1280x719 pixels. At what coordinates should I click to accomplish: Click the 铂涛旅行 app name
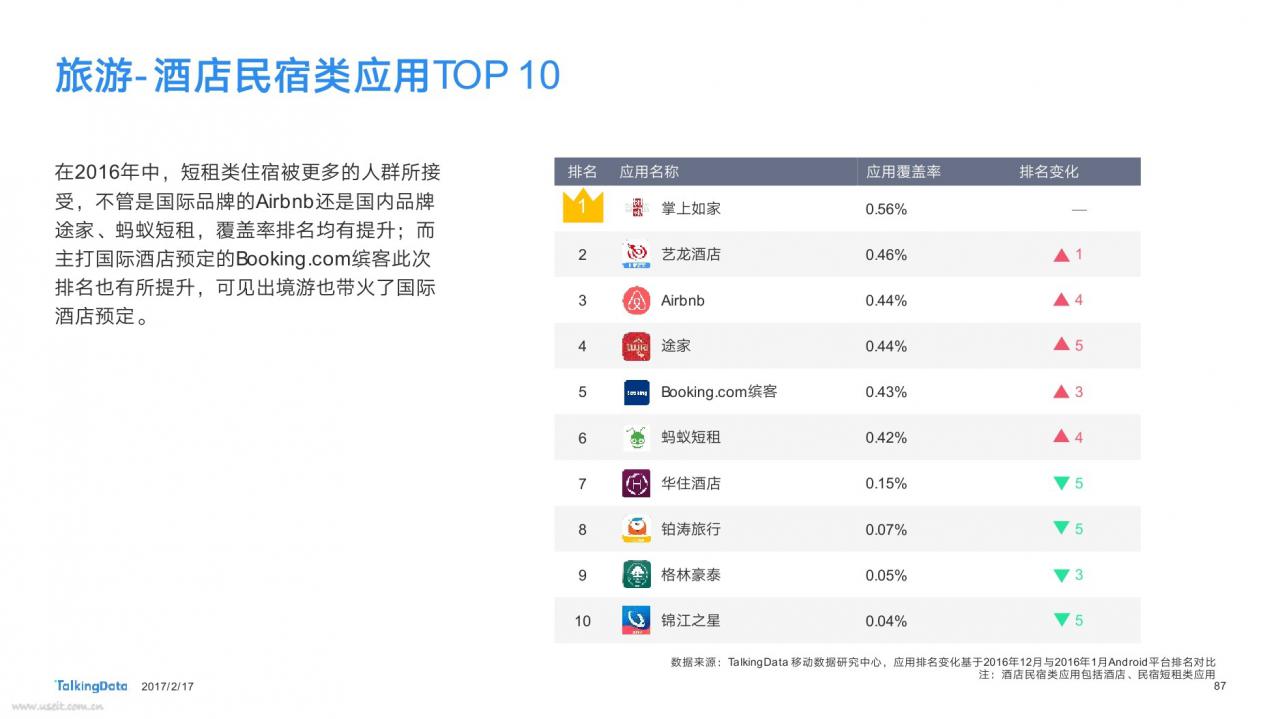[691, 529]
